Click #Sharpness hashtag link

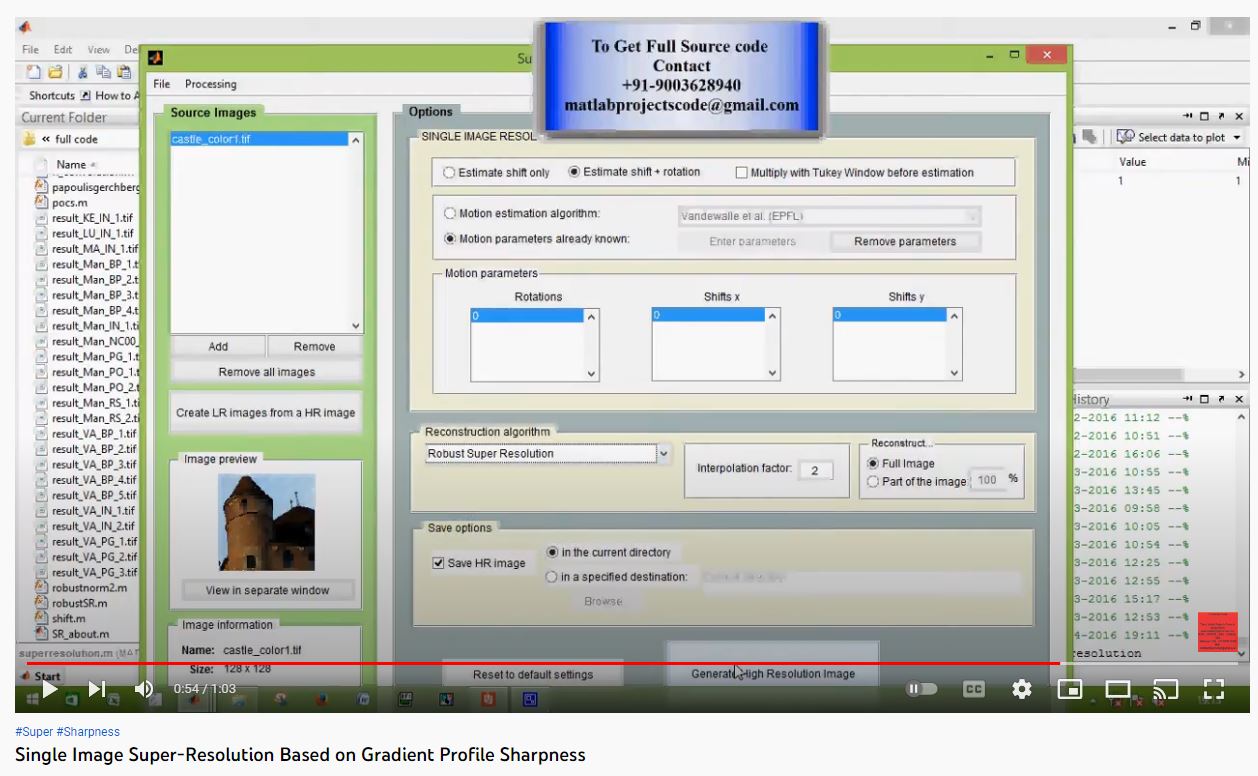[88, 732]
